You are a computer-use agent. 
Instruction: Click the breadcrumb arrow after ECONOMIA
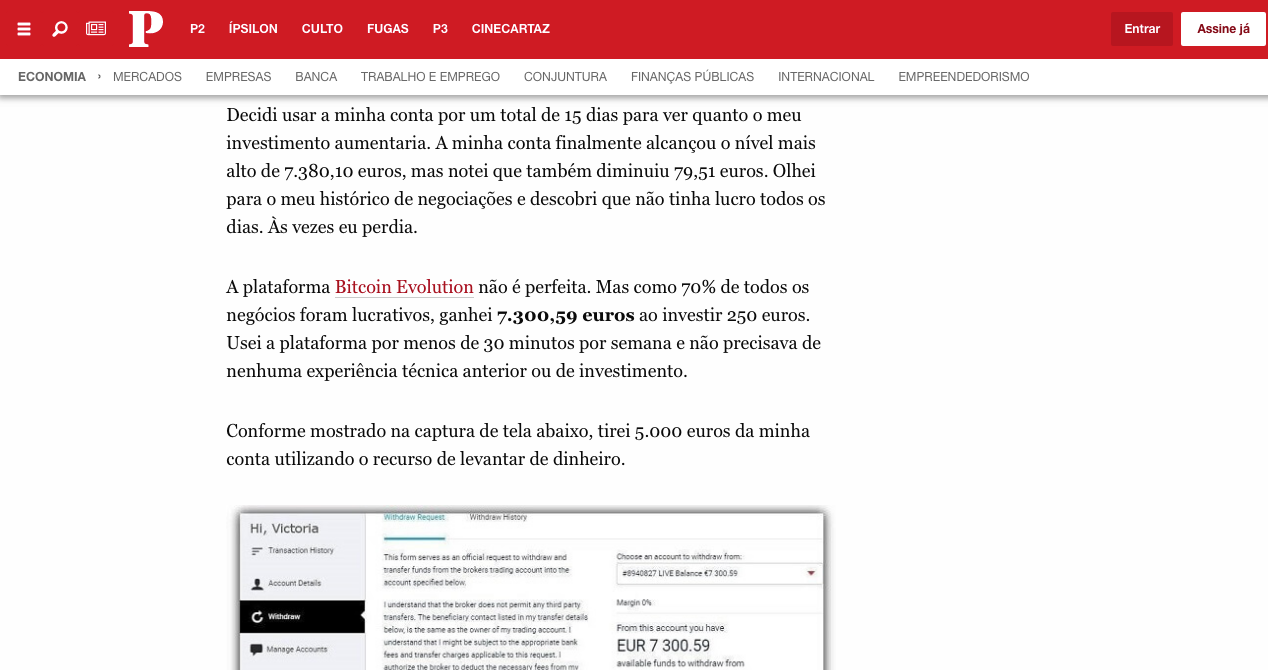click(99, 76)
